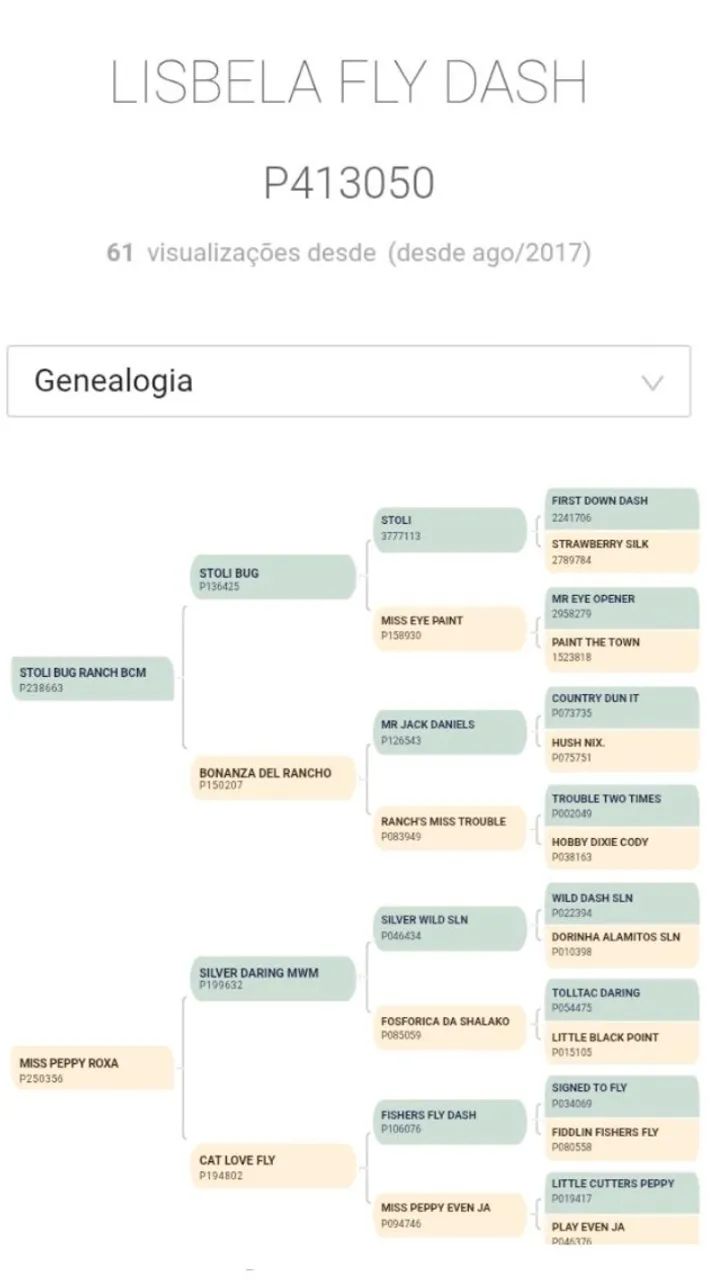Screen dimensions: 720x1280
Task: Click MISS EYE PAINT entry
Action: pos(449,629)
